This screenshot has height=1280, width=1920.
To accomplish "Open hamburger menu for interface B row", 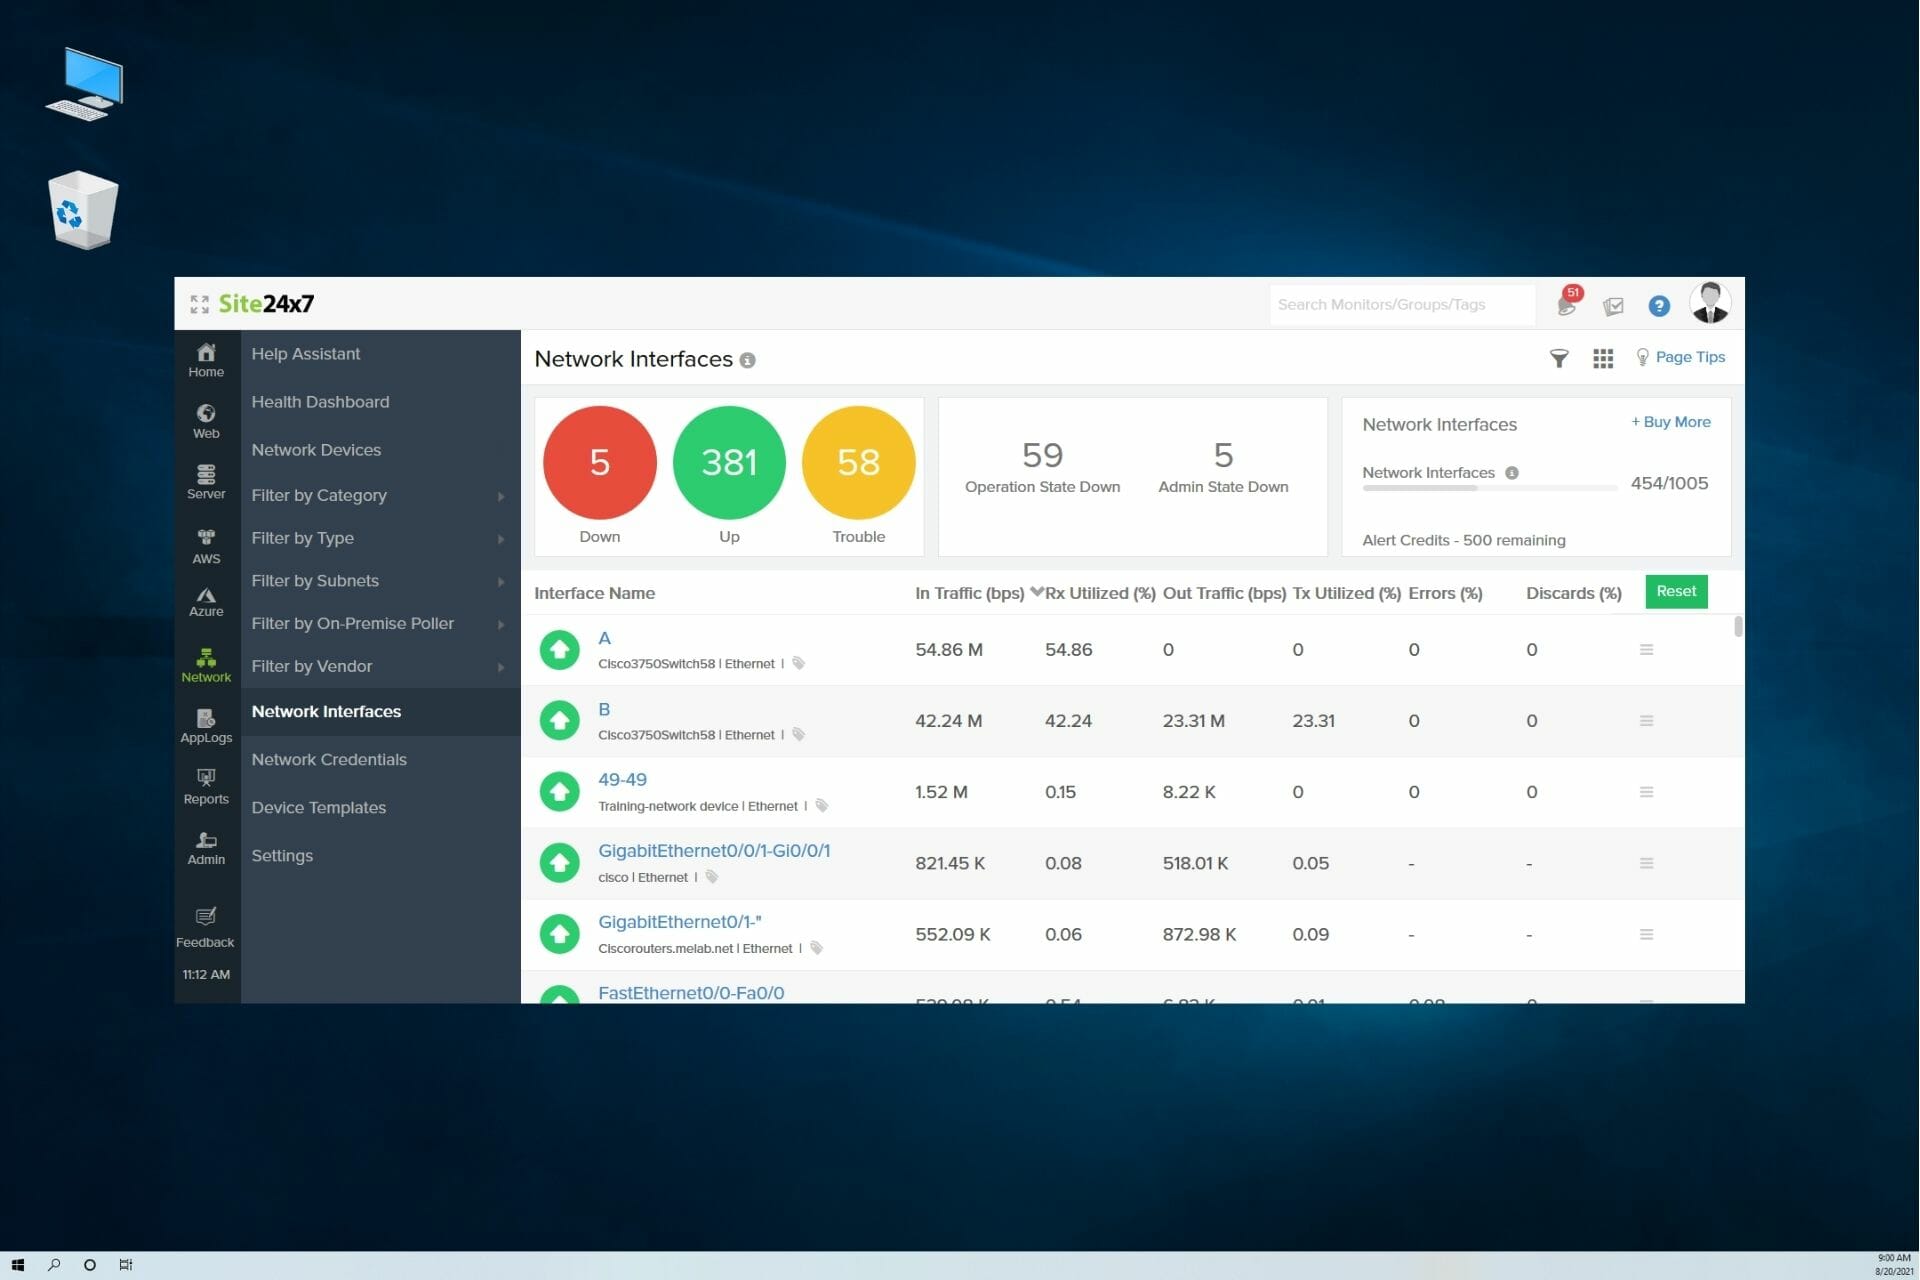I will coord(1646,721).
